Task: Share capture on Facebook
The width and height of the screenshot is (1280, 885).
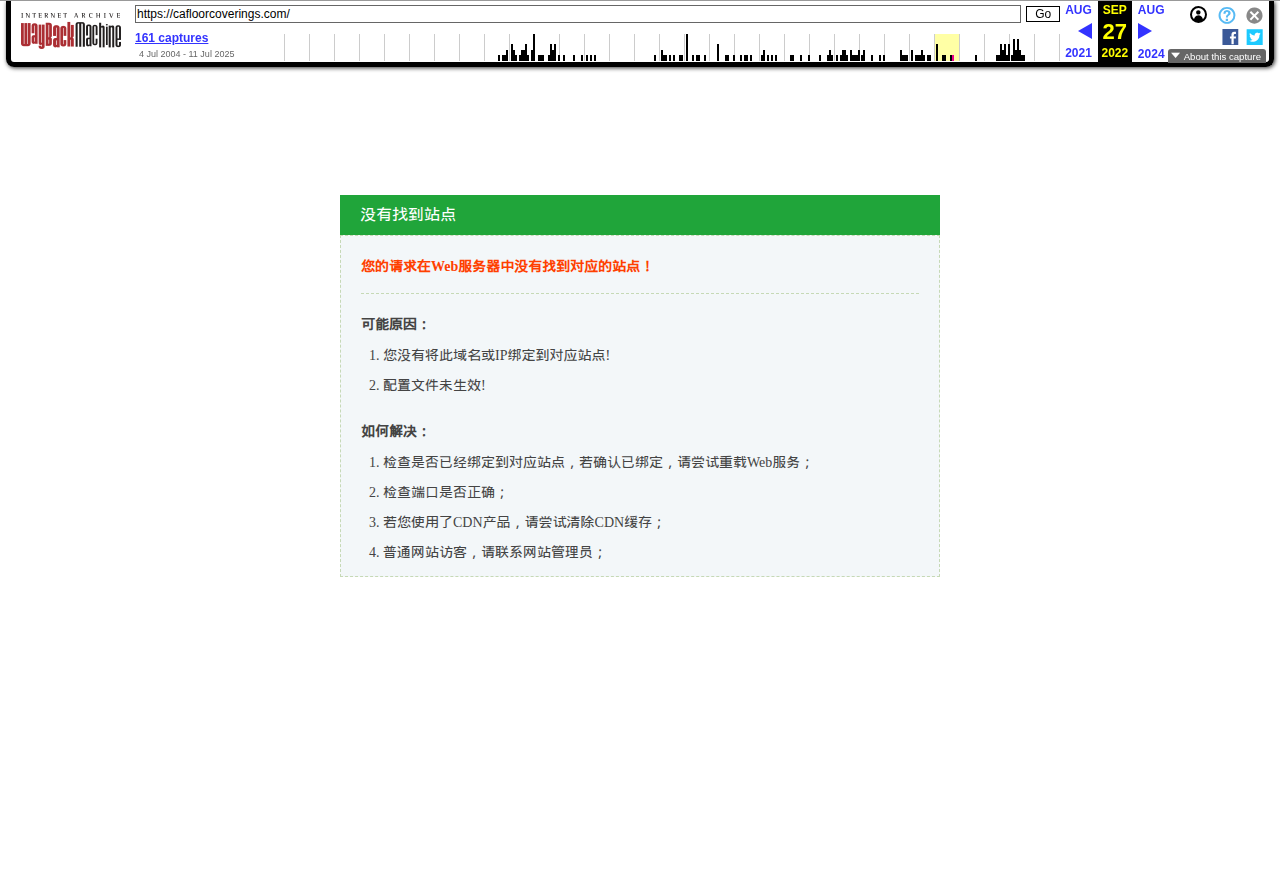Action: (1230, 37)
